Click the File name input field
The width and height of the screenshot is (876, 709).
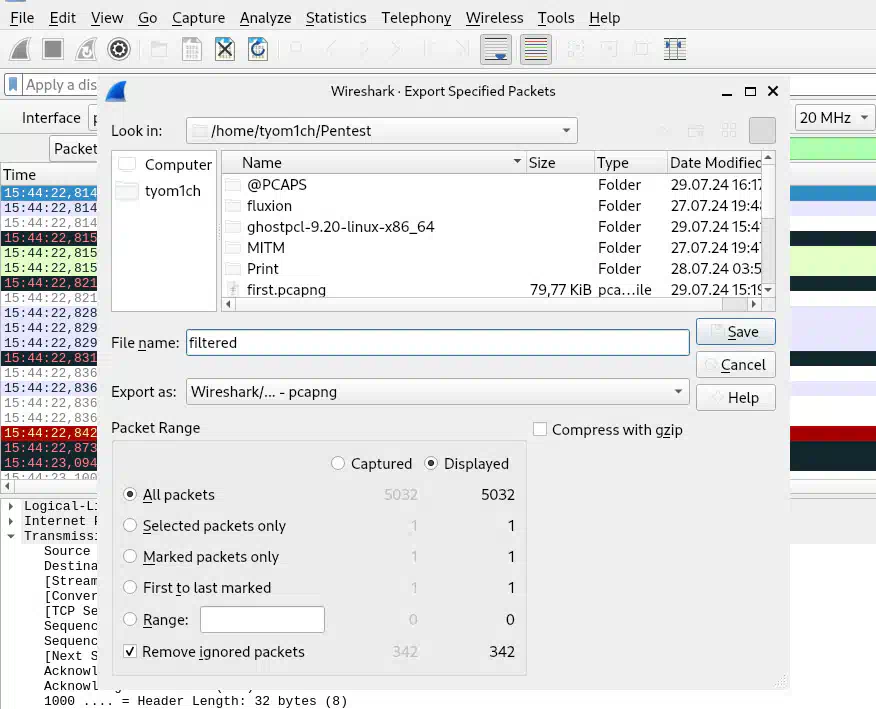click(438, 342)
